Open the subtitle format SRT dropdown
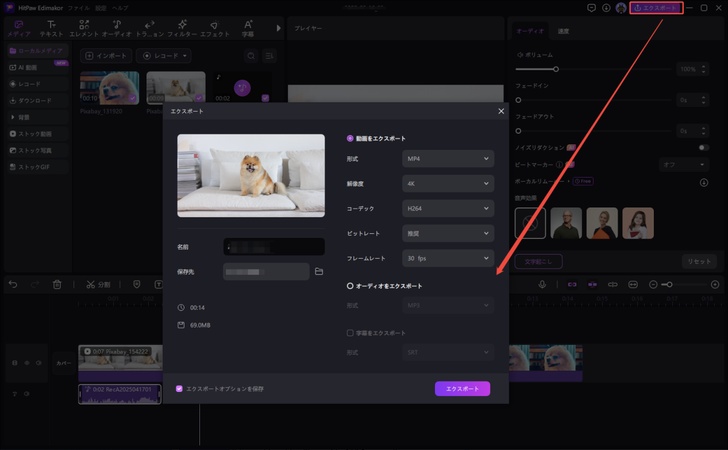 [448, 352]
